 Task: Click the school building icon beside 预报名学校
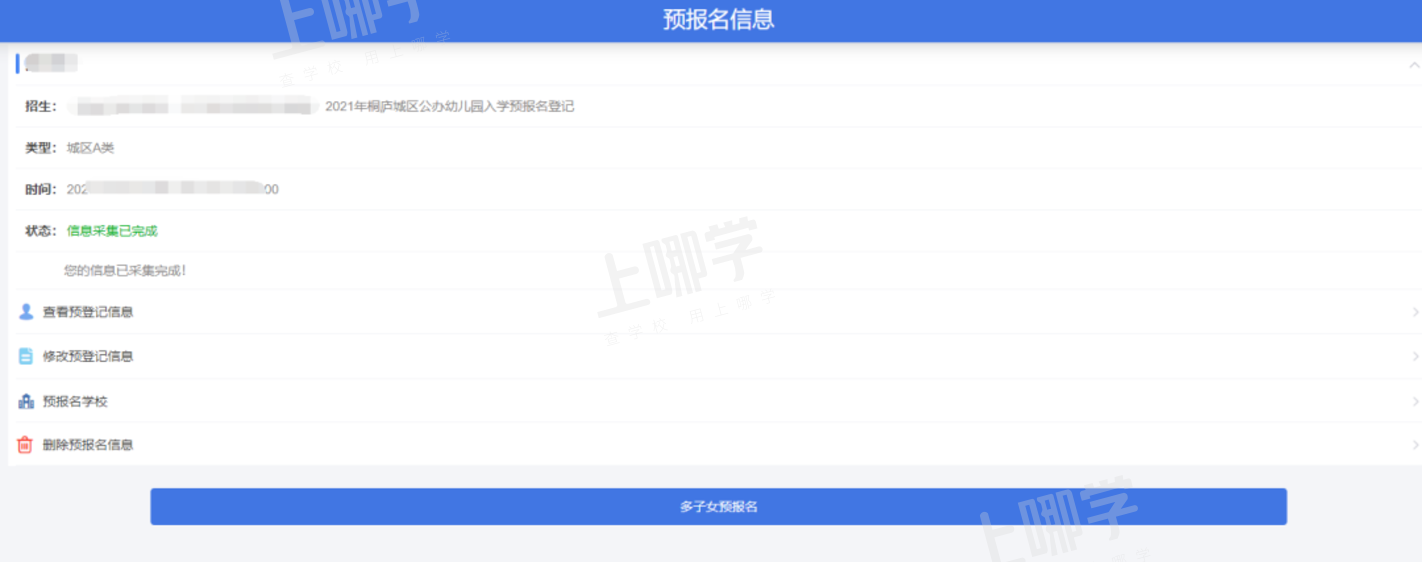pyautogui.click(x=26, y=401)
